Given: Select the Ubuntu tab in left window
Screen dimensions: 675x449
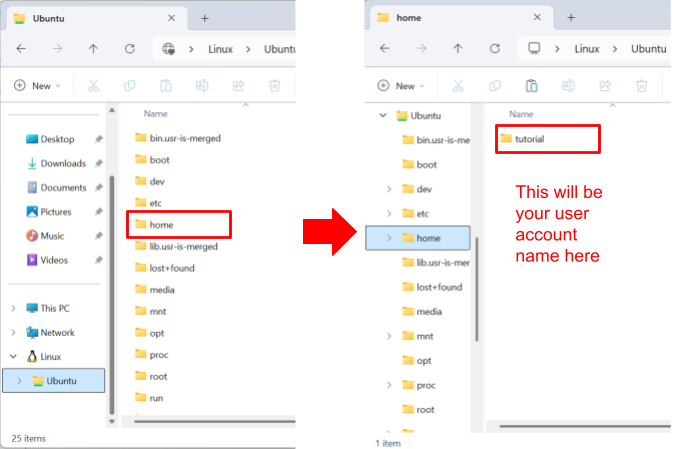Looking at the screenshot, I should point(95,18).
